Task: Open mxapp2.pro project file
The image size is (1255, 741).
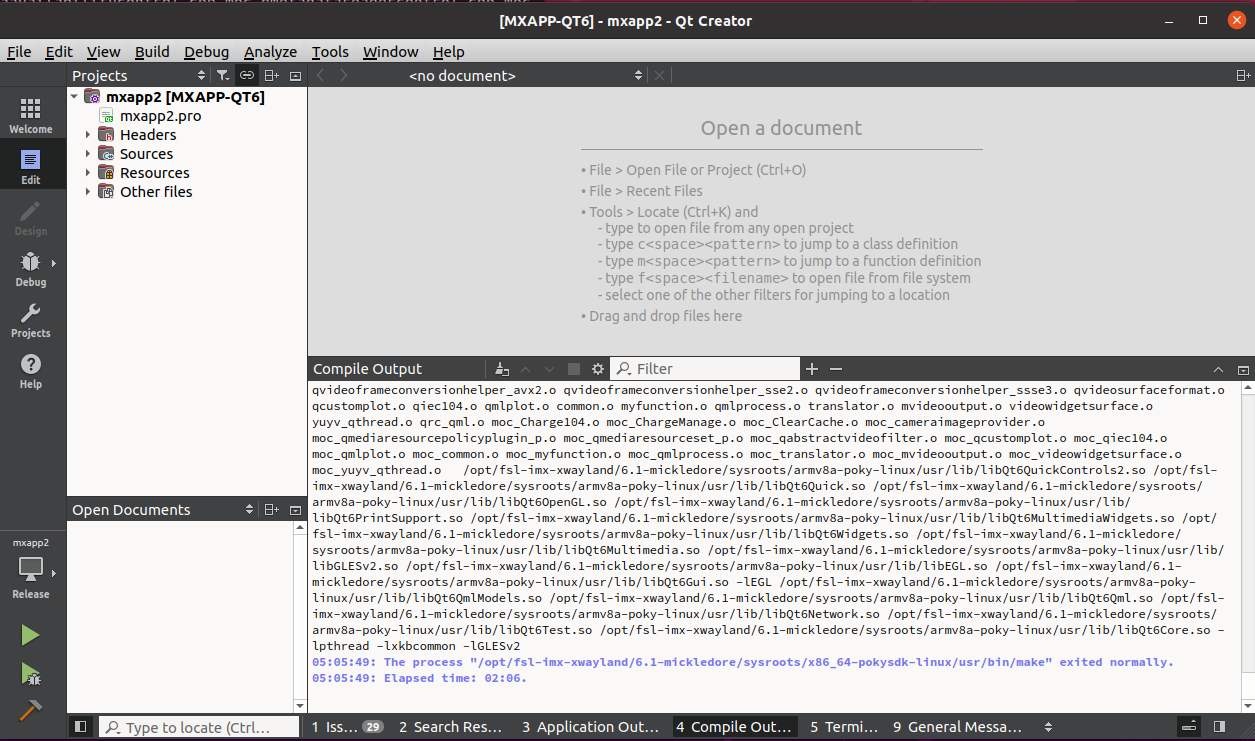Action: coord(160,116)
